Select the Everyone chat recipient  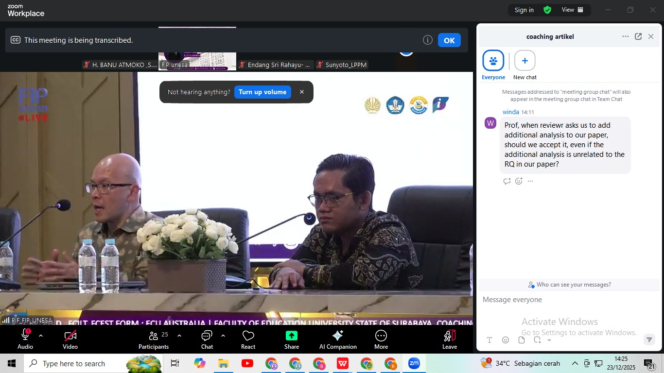point(493,64)
